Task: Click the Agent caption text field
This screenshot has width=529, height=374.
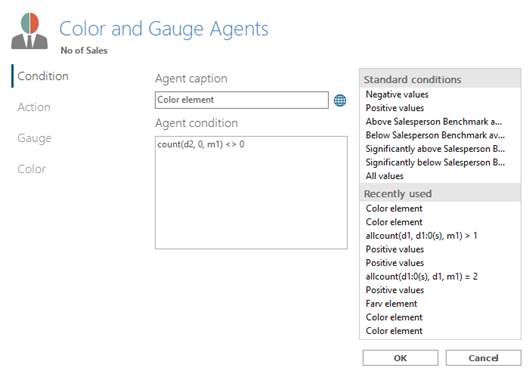Action: pos(242,100)
